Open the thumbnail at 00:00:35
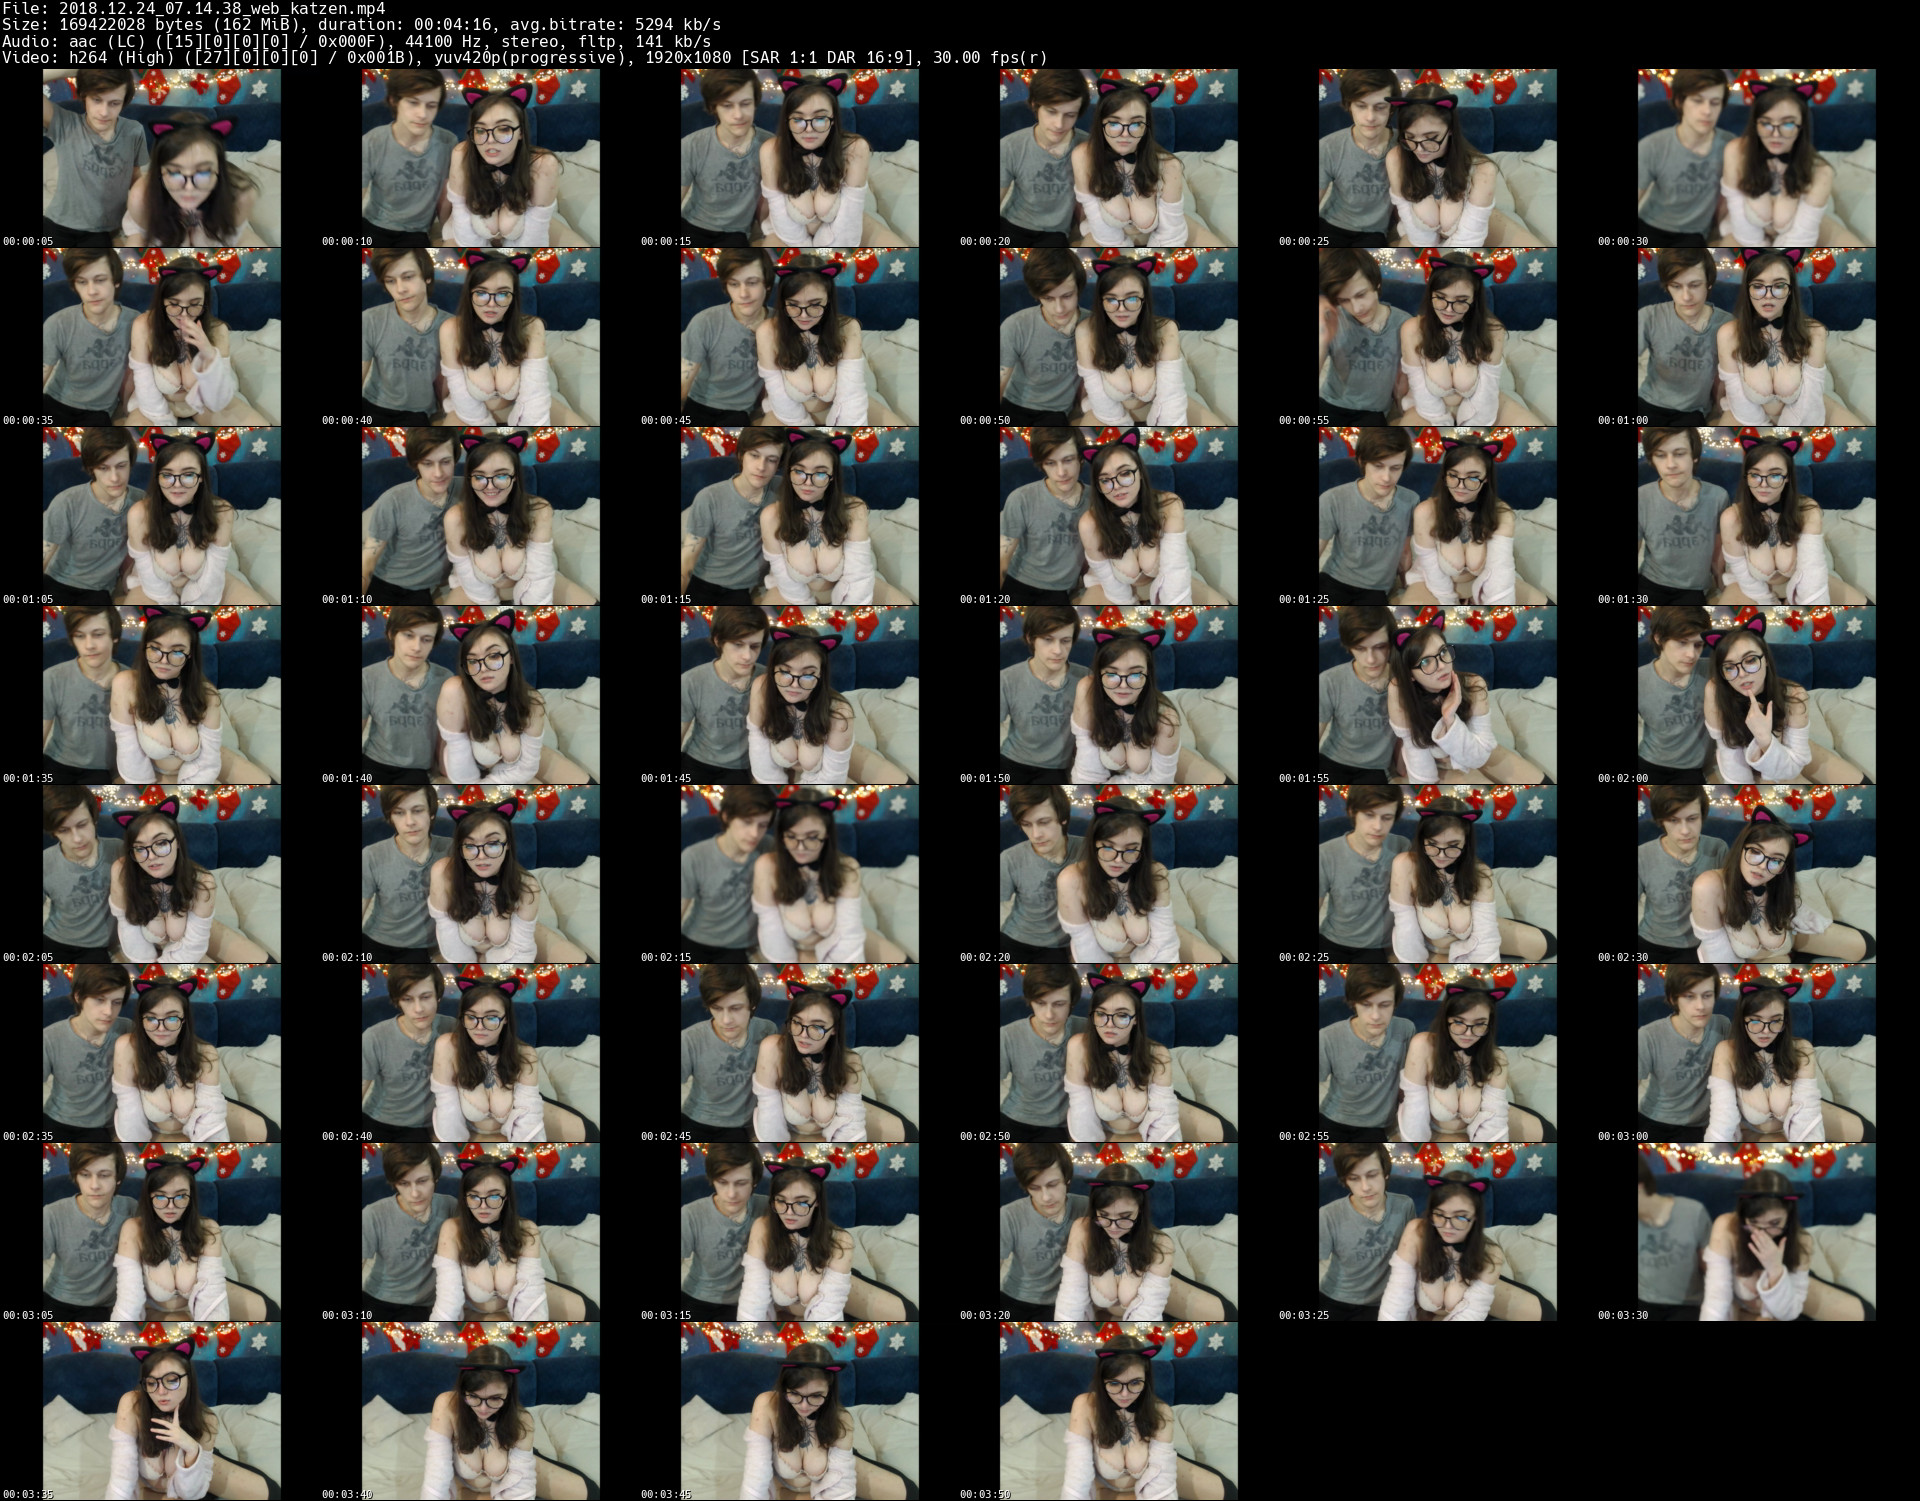This screenshot has width=1920, height=1501. click(161, 337)
